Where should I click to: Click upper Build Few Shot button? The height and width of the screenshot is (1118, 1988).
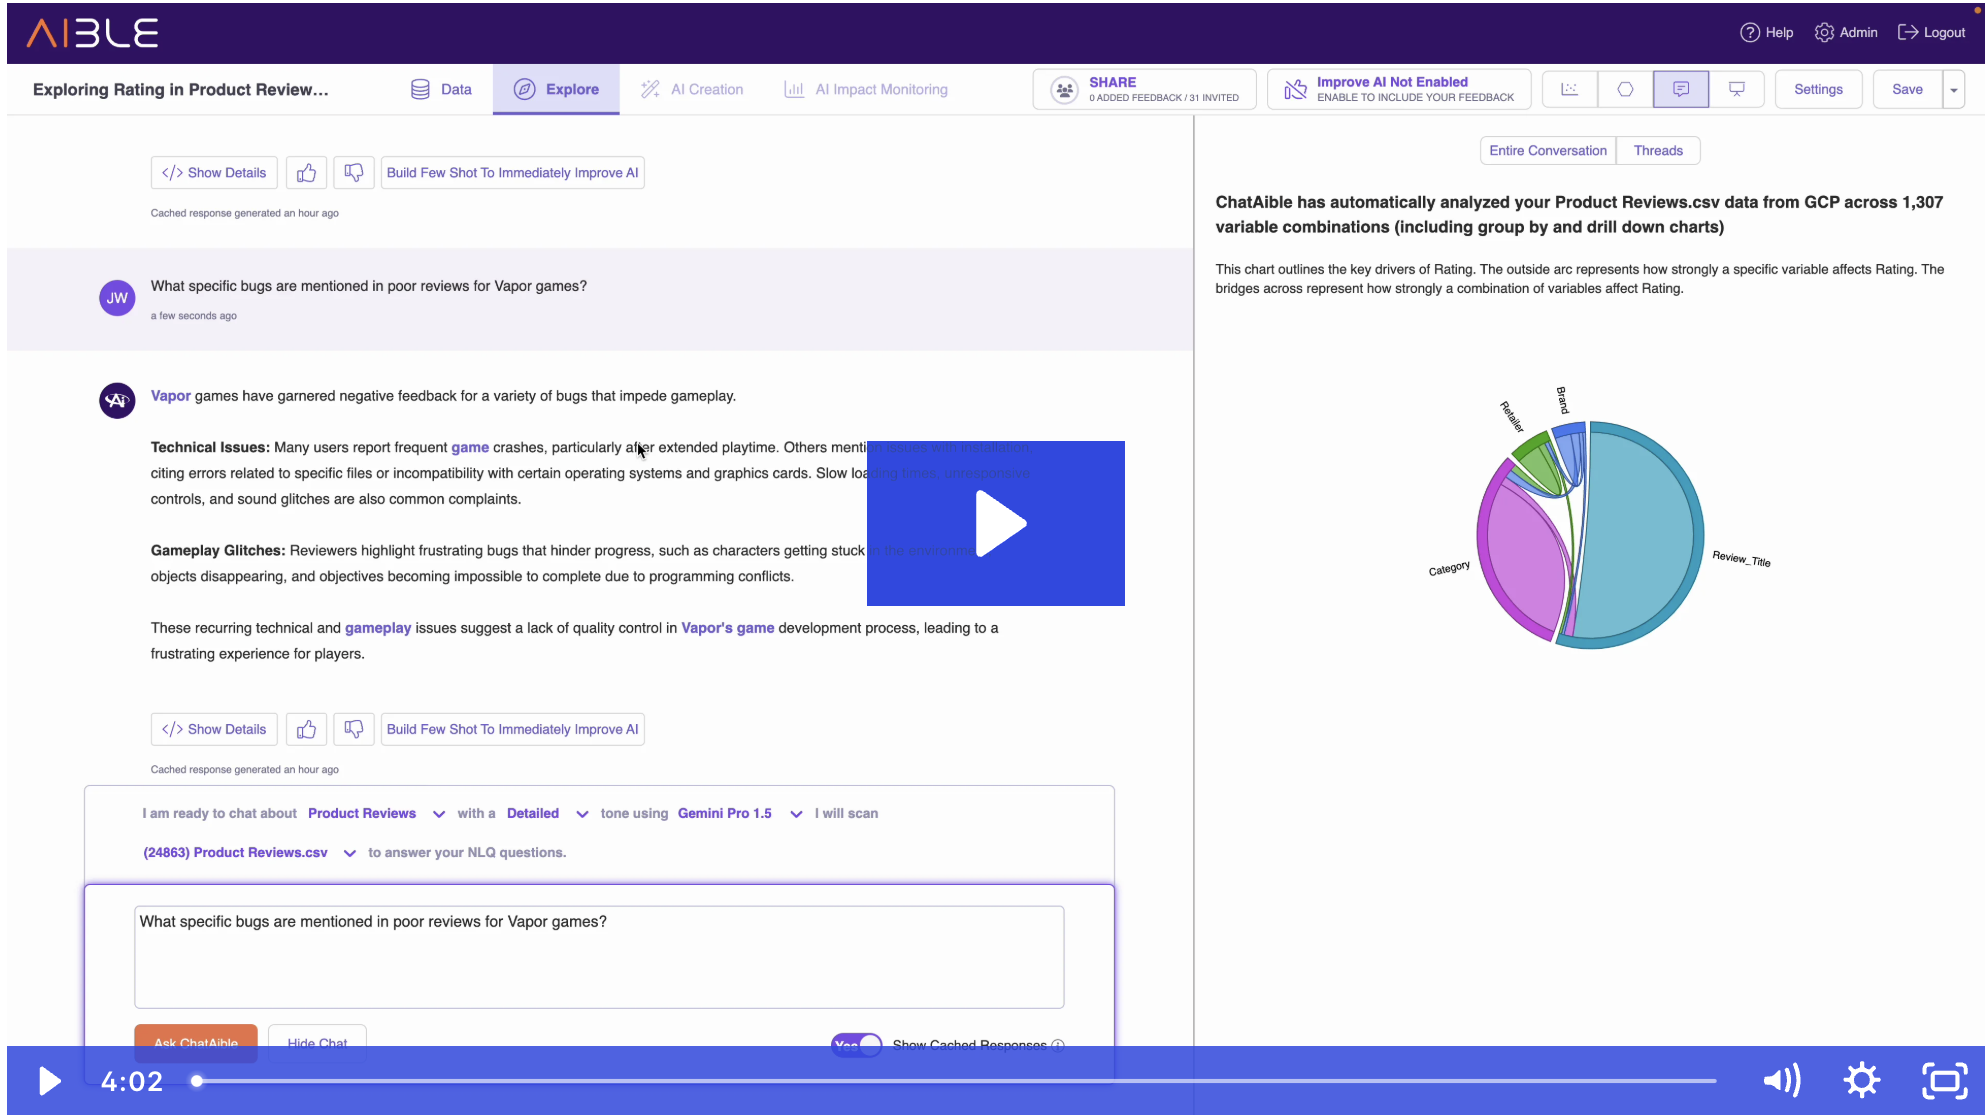tap(513, 173)
